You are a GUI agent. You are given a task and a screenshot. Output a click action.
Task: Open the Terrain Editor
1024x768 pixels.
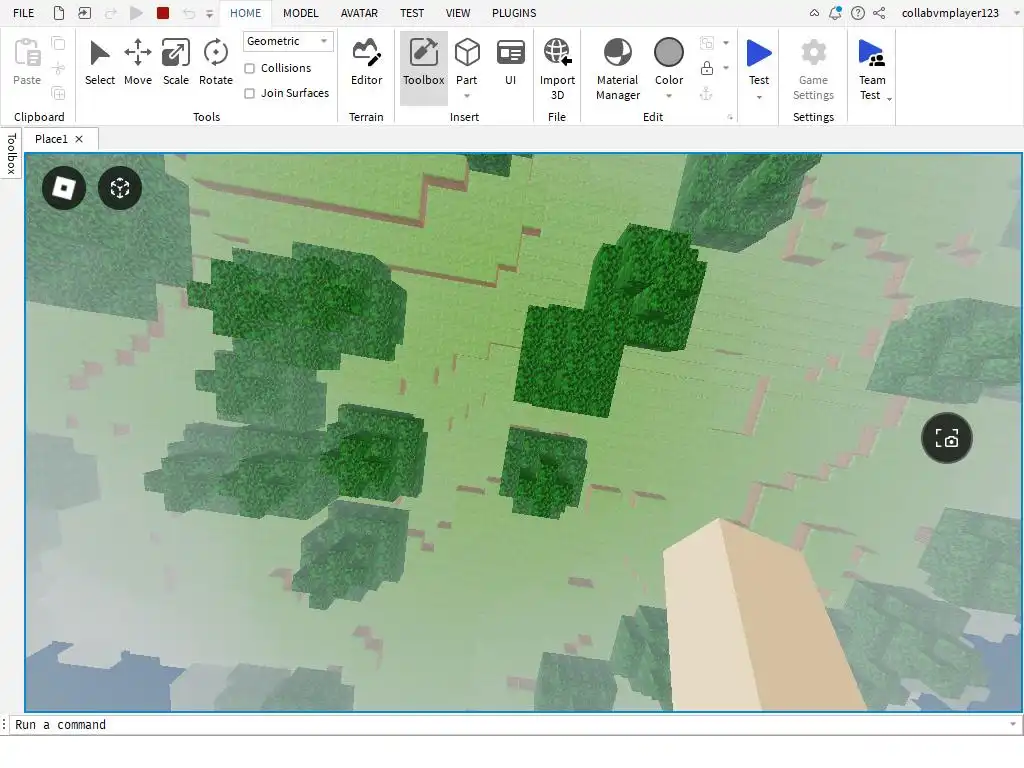click(366, 62)
